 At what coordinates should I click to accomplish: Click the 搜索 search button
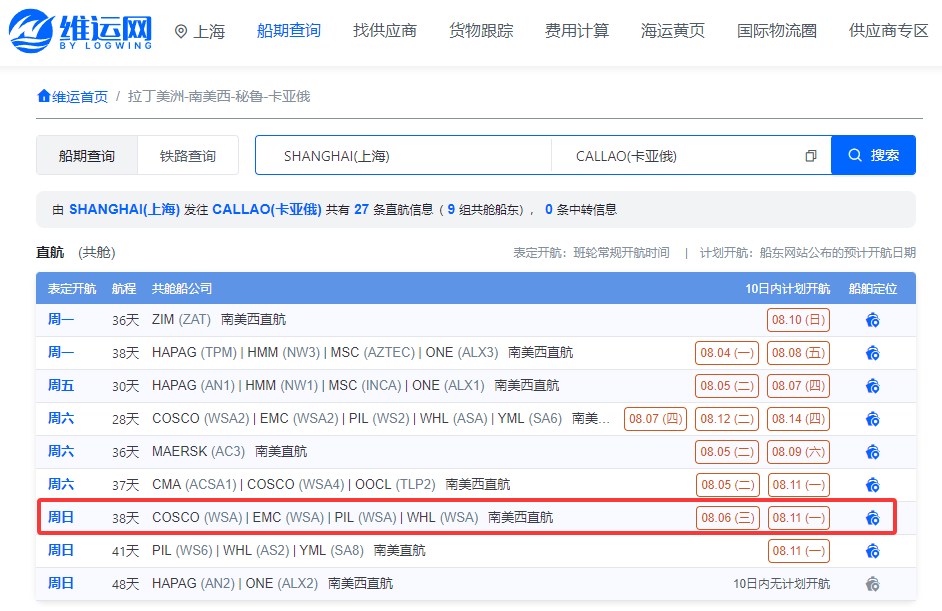pos(874,155)
